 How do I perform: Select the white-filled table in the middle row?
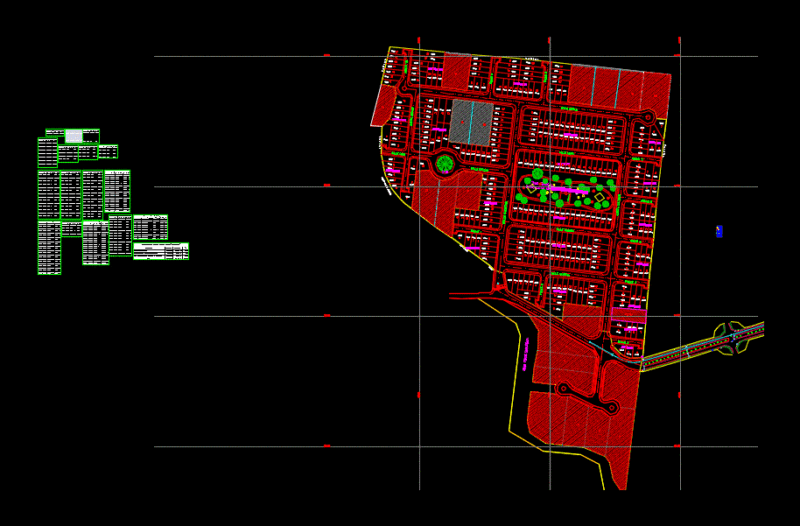click(117, 191)
